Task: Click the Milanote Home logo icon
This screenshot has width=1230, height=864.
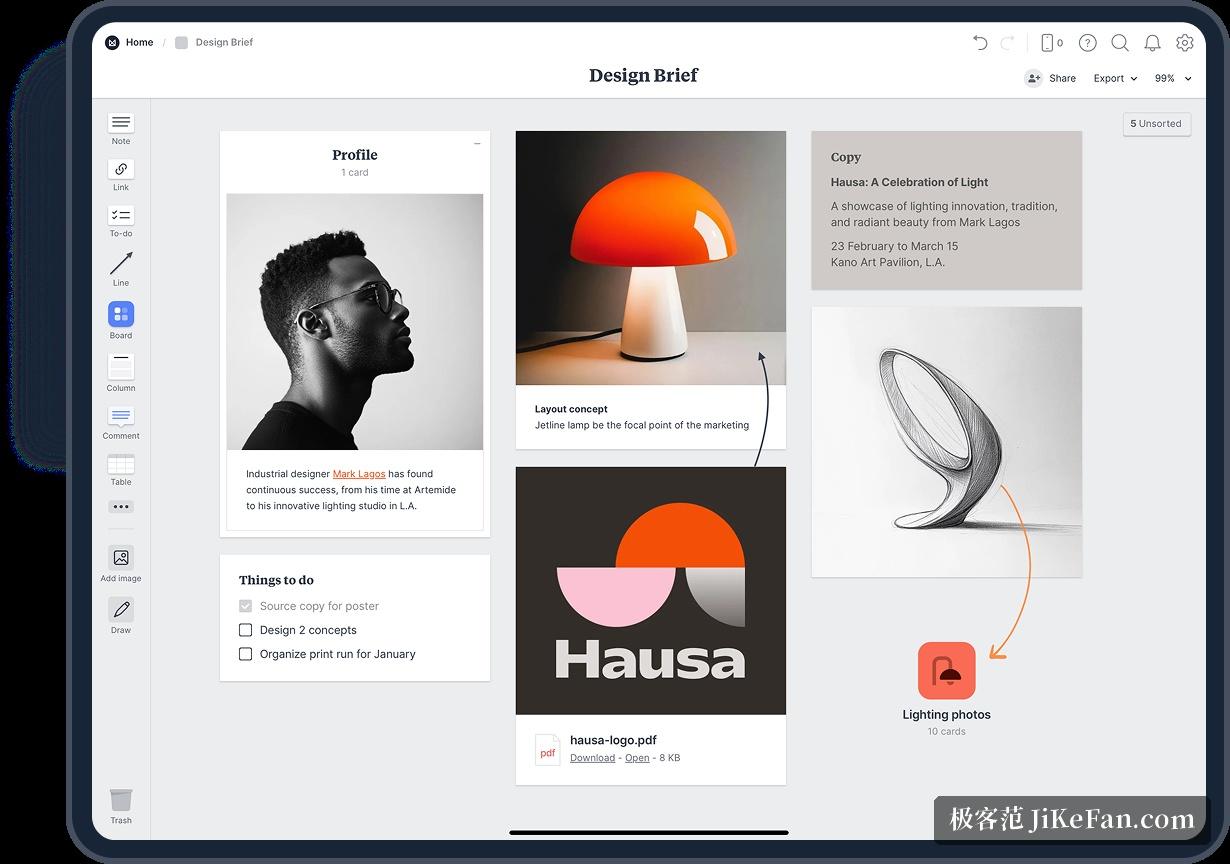Action: [x=112, y=42]
